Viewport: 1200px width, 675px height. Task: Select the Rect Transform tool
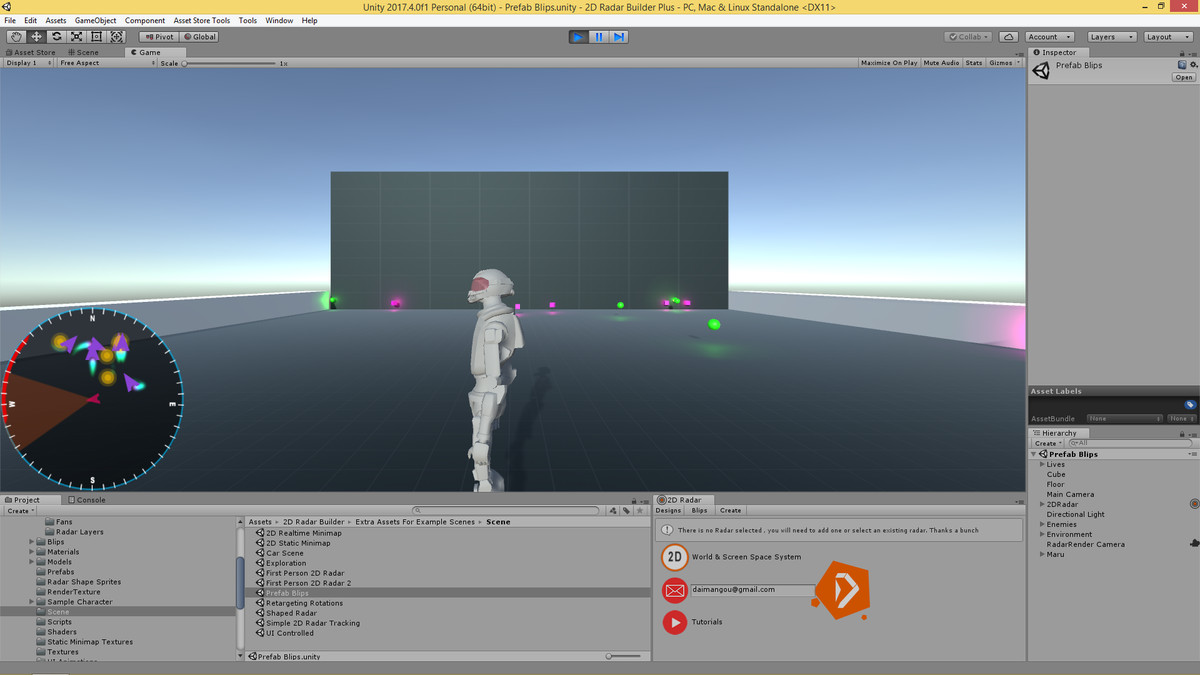click(96, 36)
